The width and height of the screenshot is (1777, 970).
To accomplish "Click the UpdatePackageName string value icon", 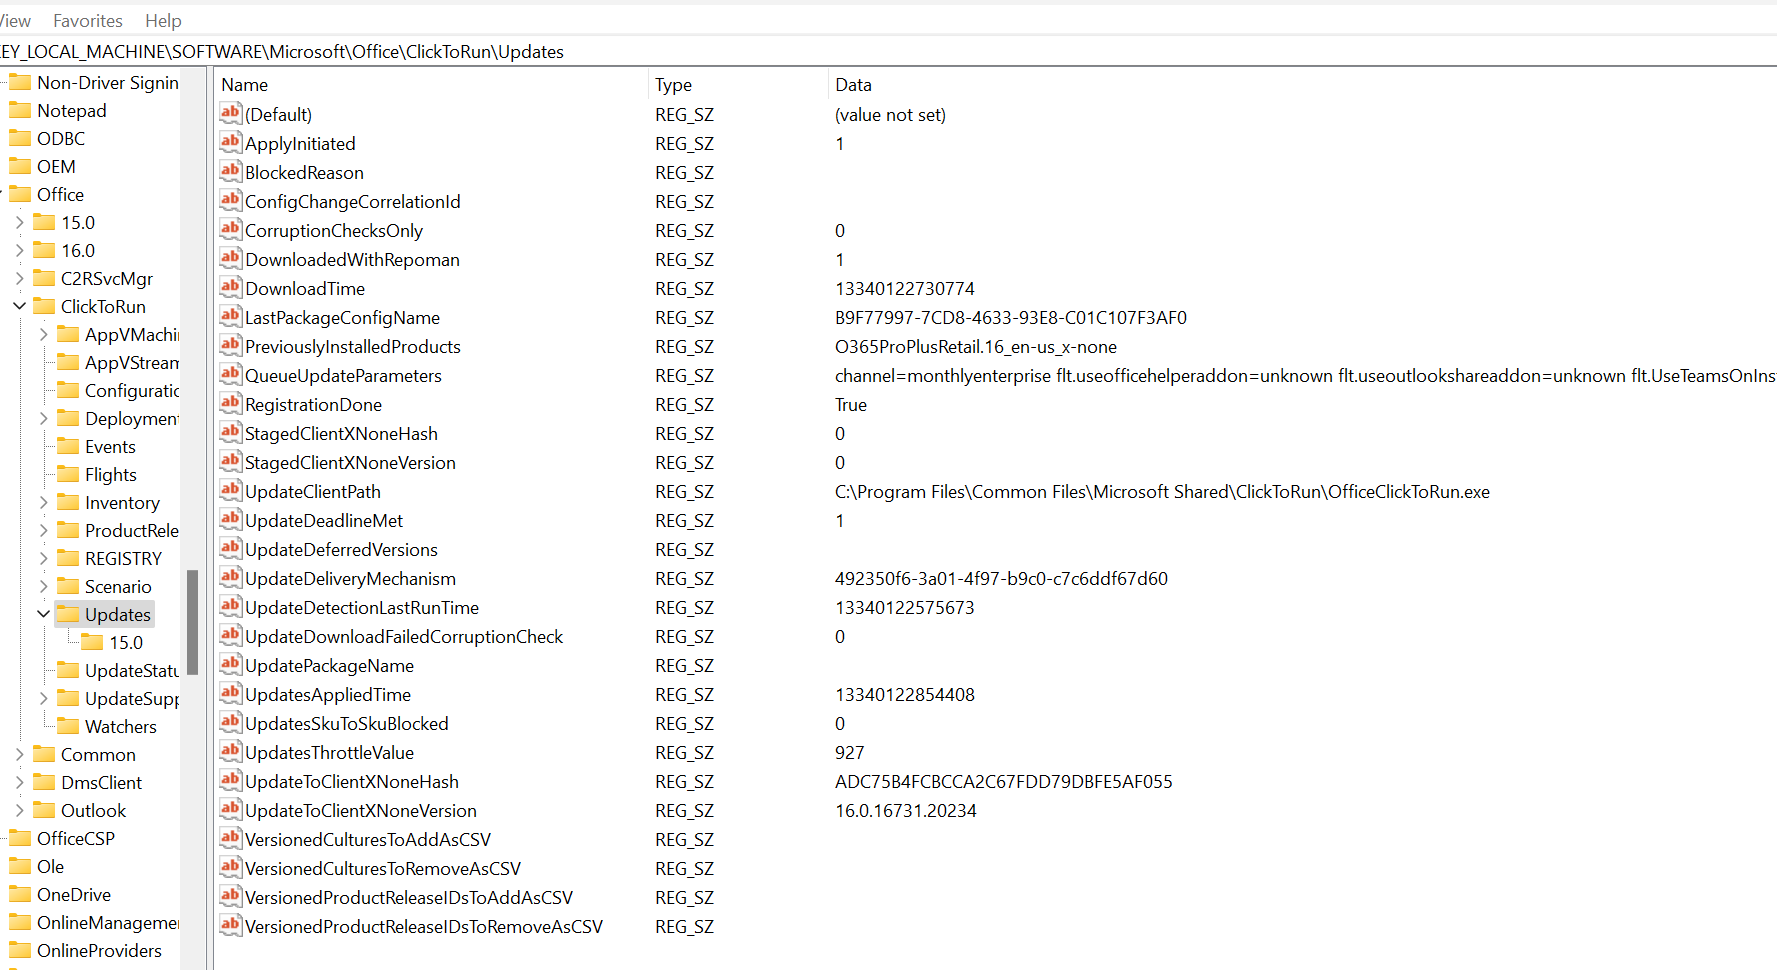I will 231,664.
